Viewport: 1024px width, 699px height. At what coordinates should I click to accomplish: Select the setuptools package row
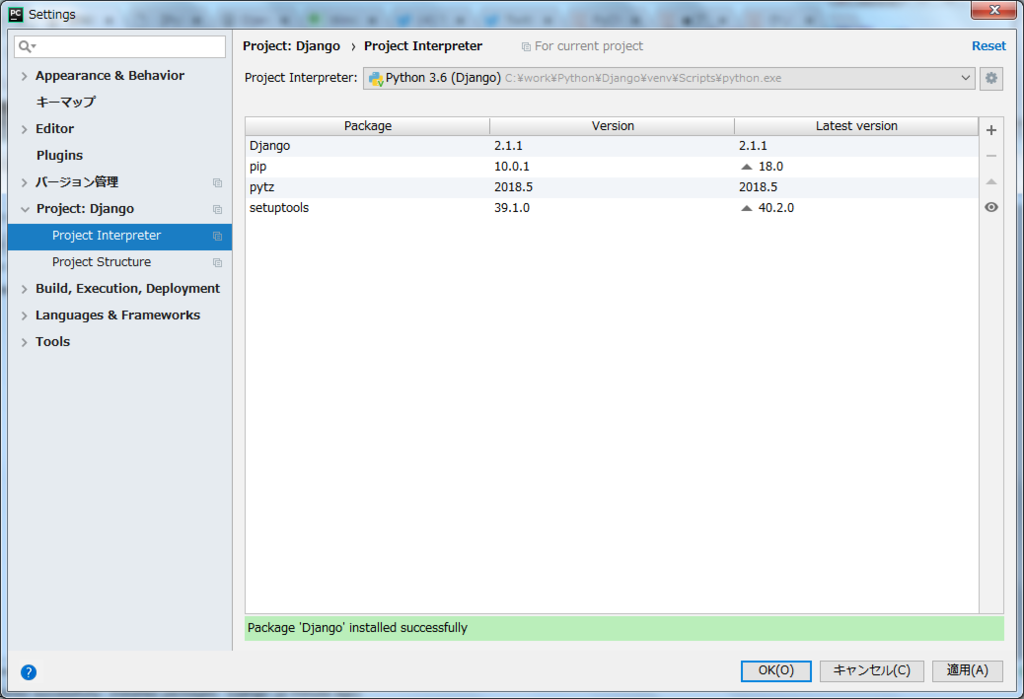point(612,208)
